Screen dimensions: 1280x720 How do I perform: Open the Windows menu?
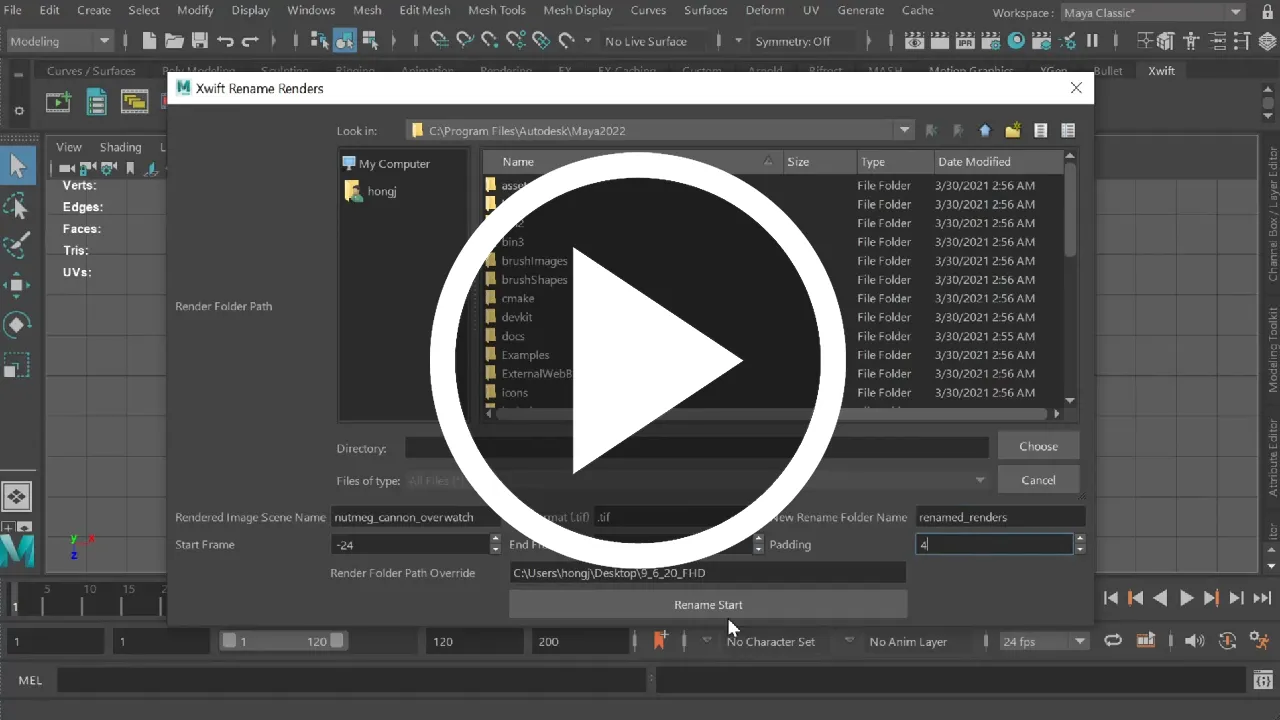(311, 10)
